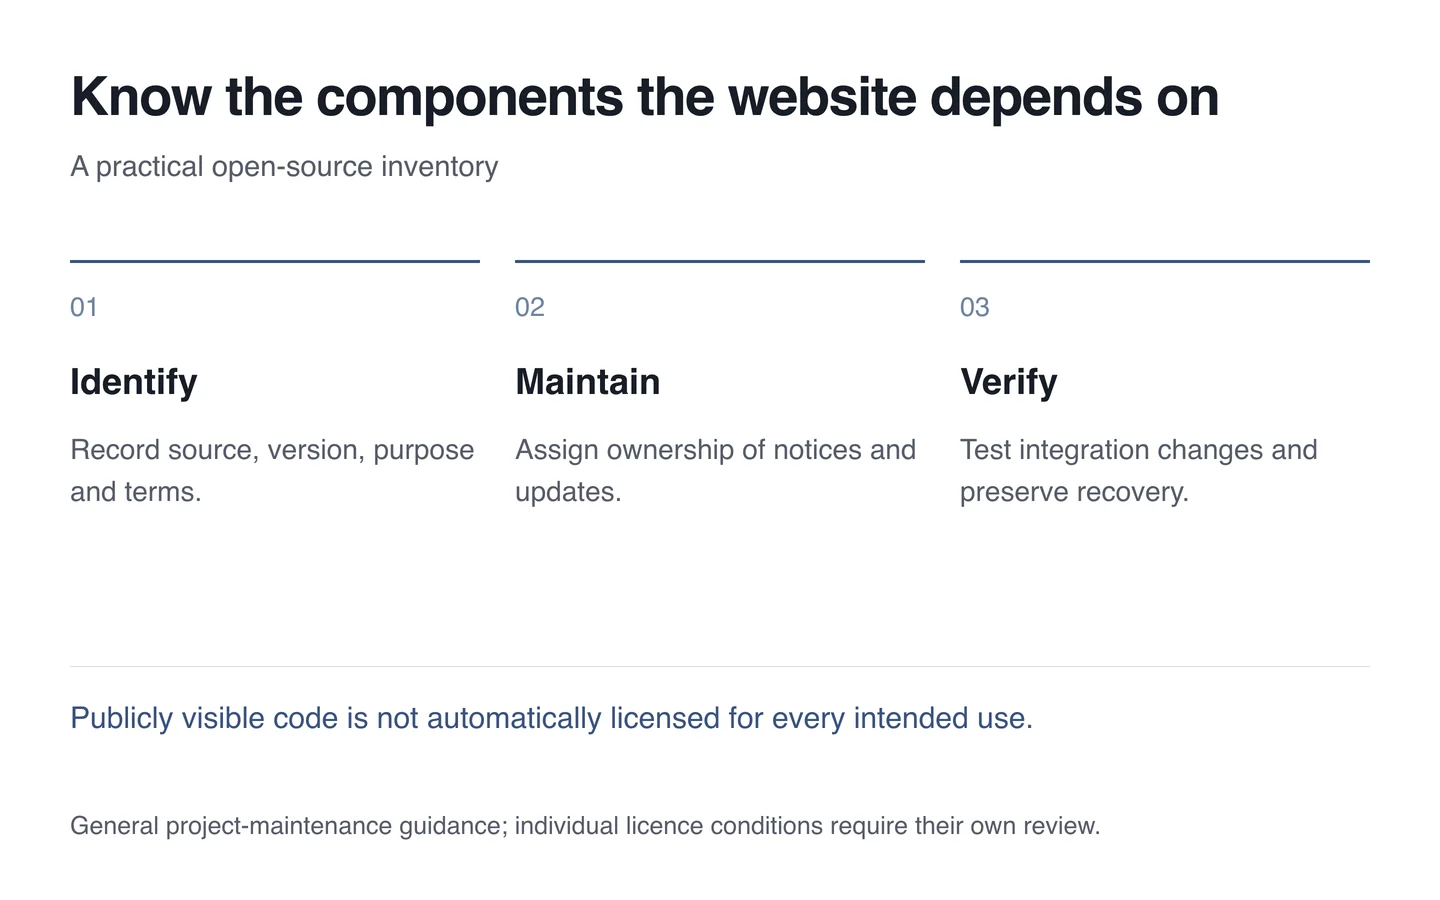Click the blue rule above Maintain column
1440x900 pixels.
point(720,261)
